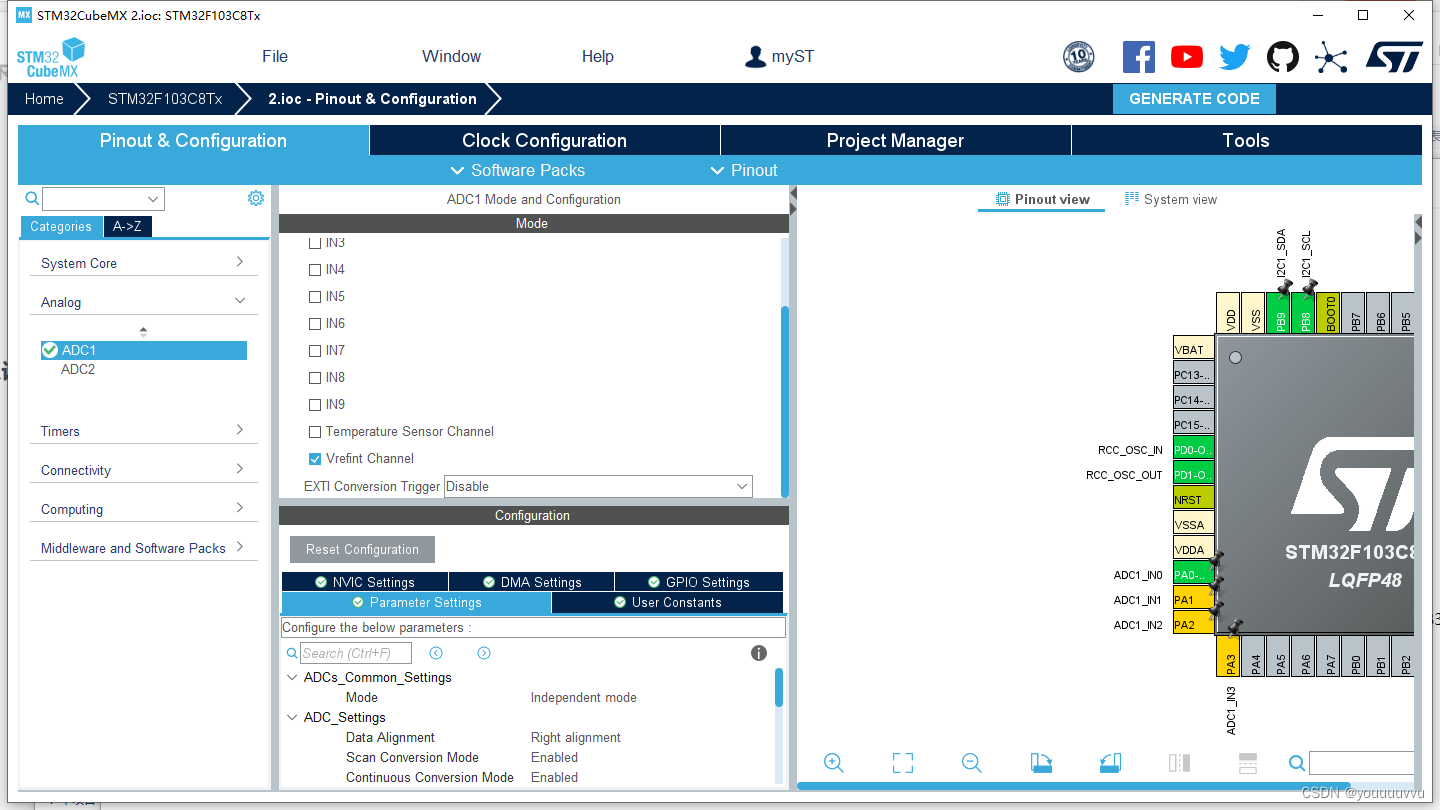Enable the IN6 channel checkbox

(315, 324)
